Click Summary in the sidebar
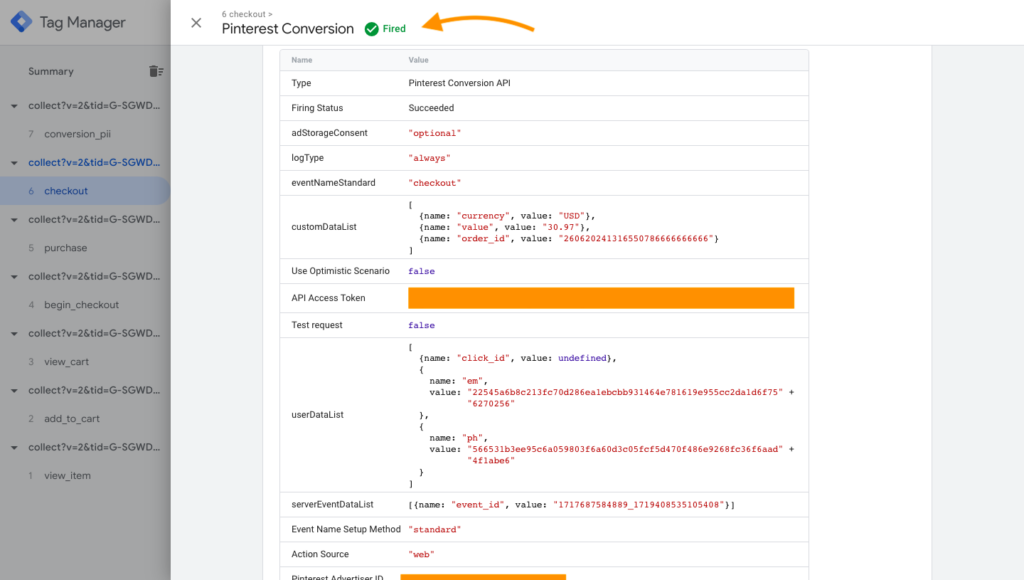The image size is (1024, 580). point(53,71)
